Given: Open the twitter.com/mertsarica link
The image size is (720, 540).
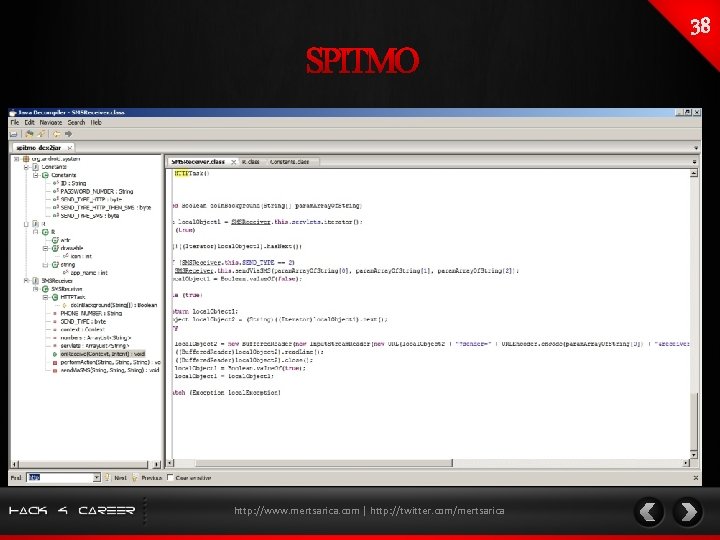Looking at the screenshot, I should [x=437, y=511].
